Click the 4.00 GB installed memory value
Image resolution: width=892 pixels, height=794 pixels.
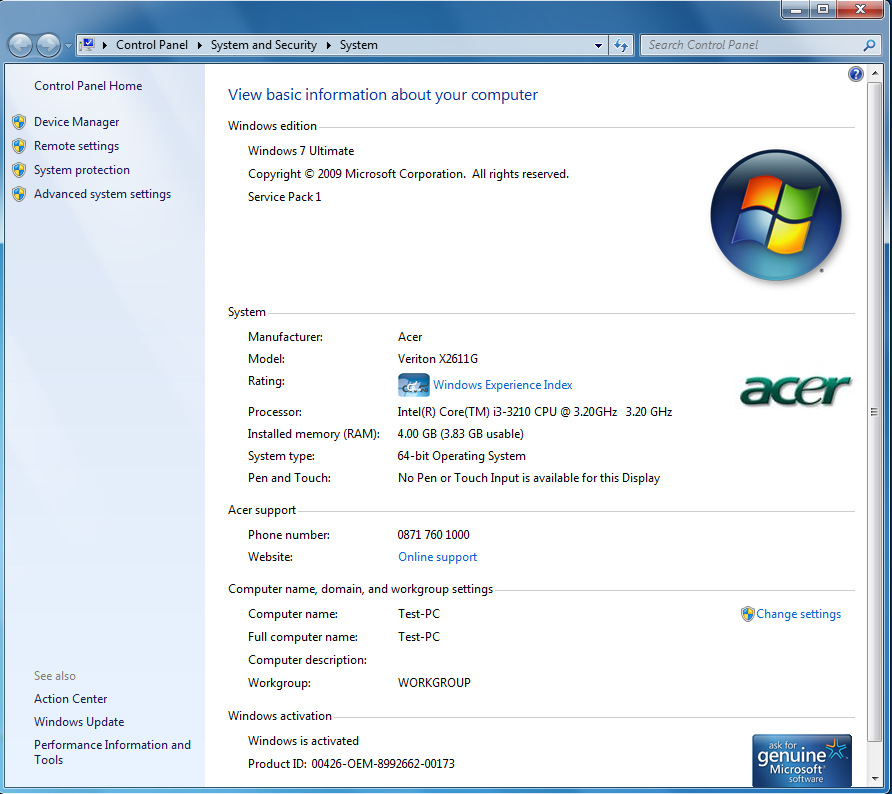460,434
